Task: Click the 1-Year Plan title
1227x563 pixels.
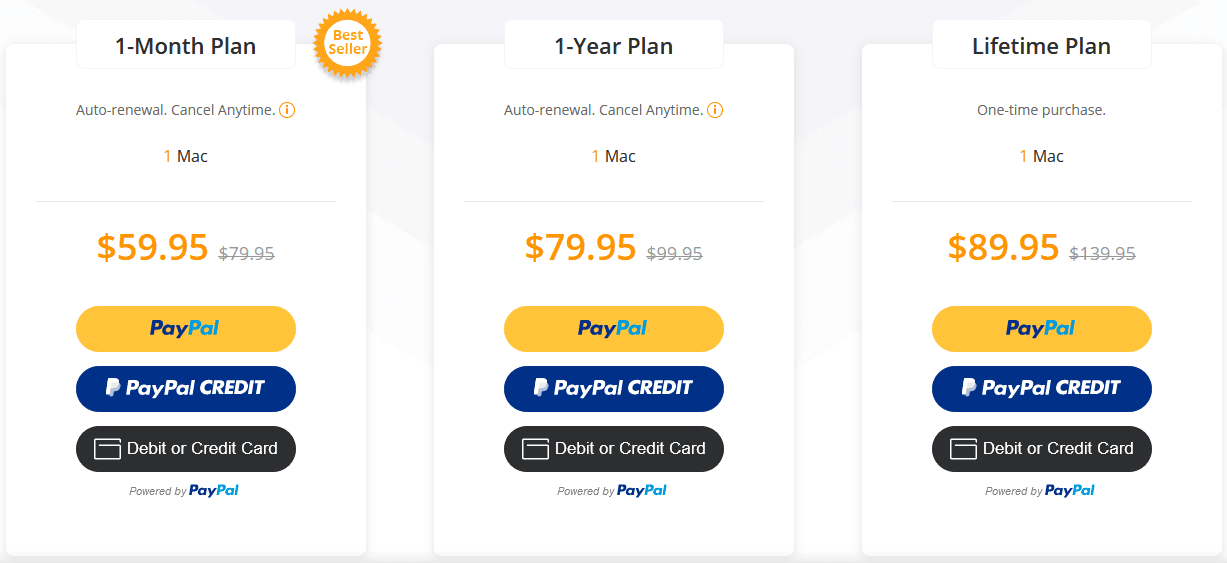Action: 613,46
